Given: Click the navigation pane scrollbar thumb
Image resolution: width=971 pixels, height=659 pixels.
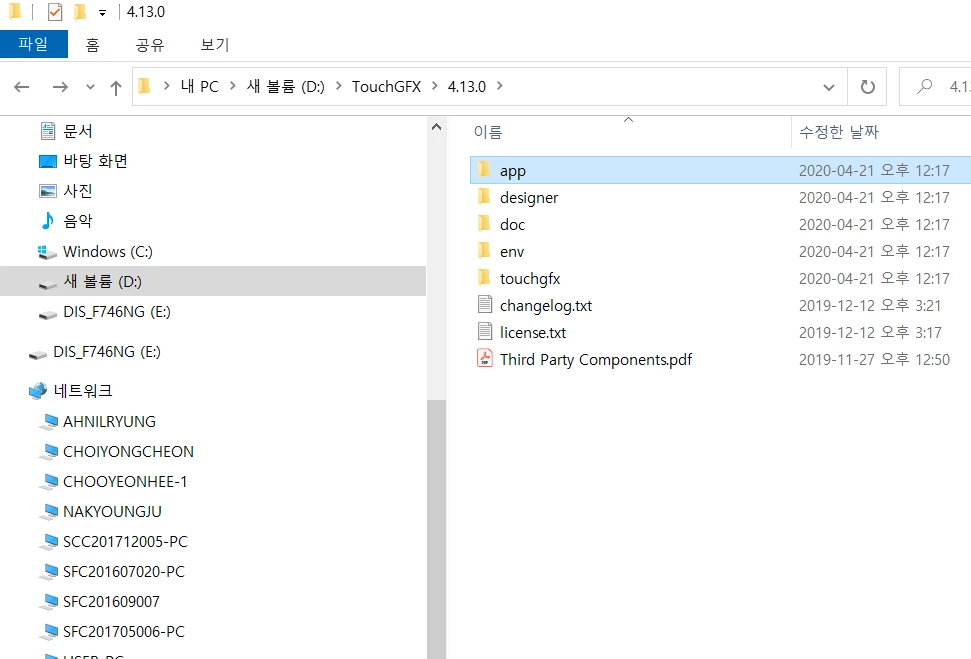Looking at the screenshot, I should pos(436,530).
